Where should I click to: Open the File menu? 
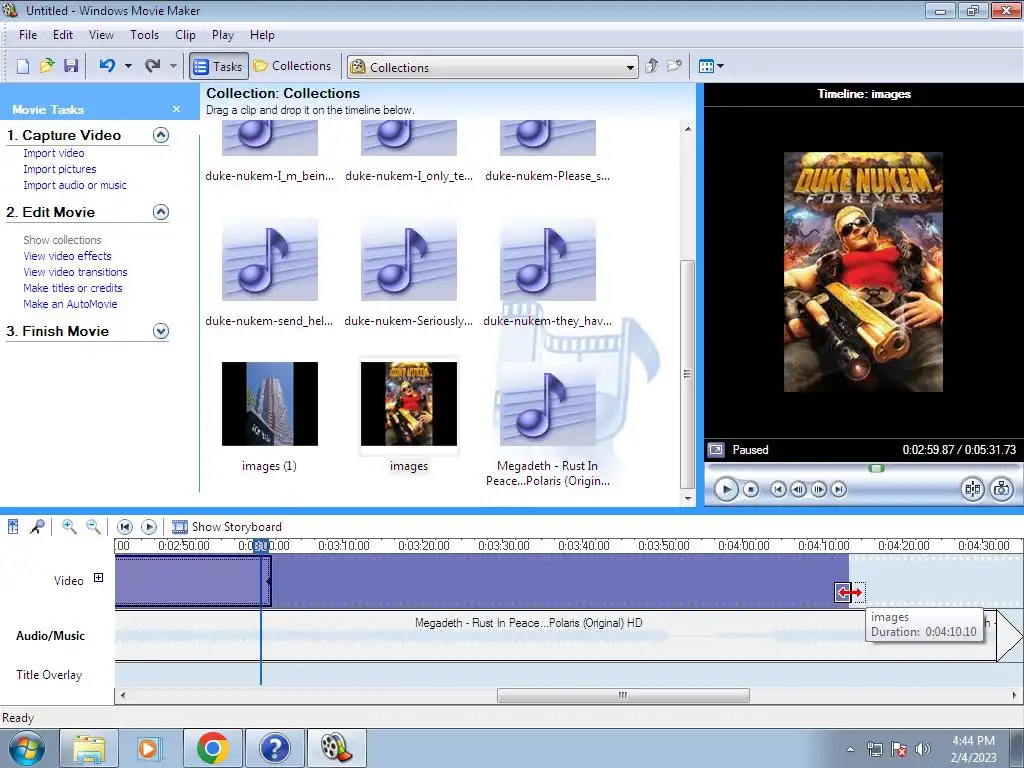(x=27, y=35)
